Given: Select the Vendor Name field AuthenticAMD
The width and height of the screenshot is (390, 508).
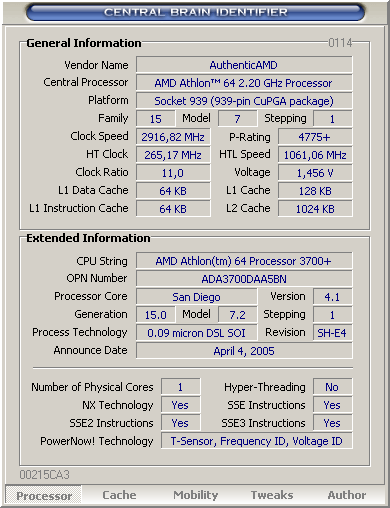Looking at the screenshot, I should pyautogui.click(x=244, y=65).
